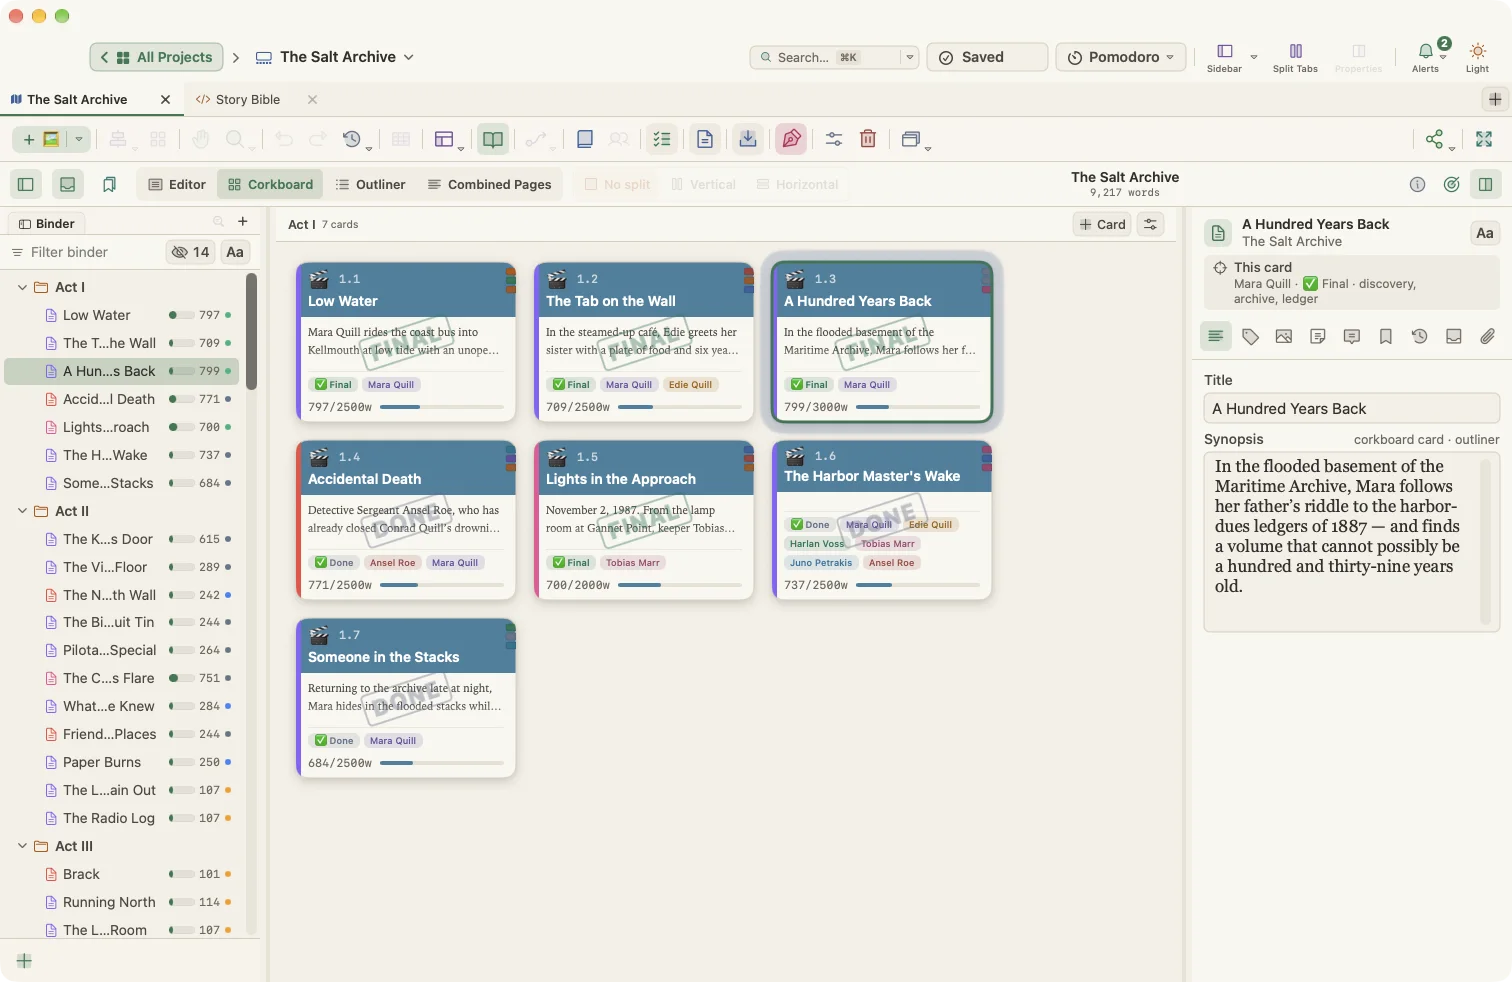The image size is (1512, 982).
Task: Toggle the Aa case-match binder filter
Action: click(x=235, y=252)
